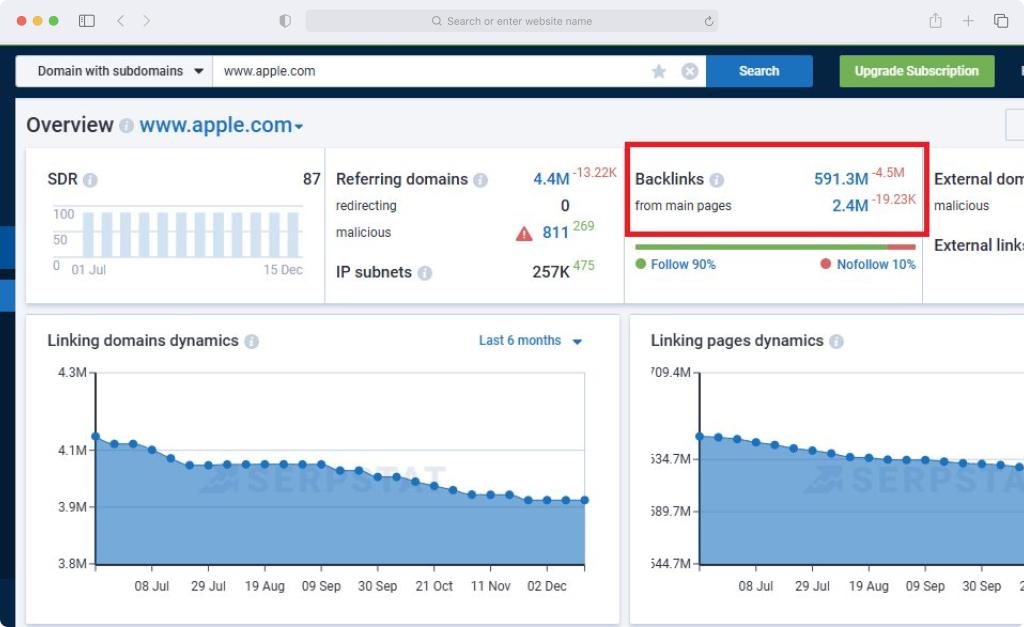This screenshot has width=1024, height=627.
Task: Toggle the Safari sidebar icon
Action: [87, 21]
